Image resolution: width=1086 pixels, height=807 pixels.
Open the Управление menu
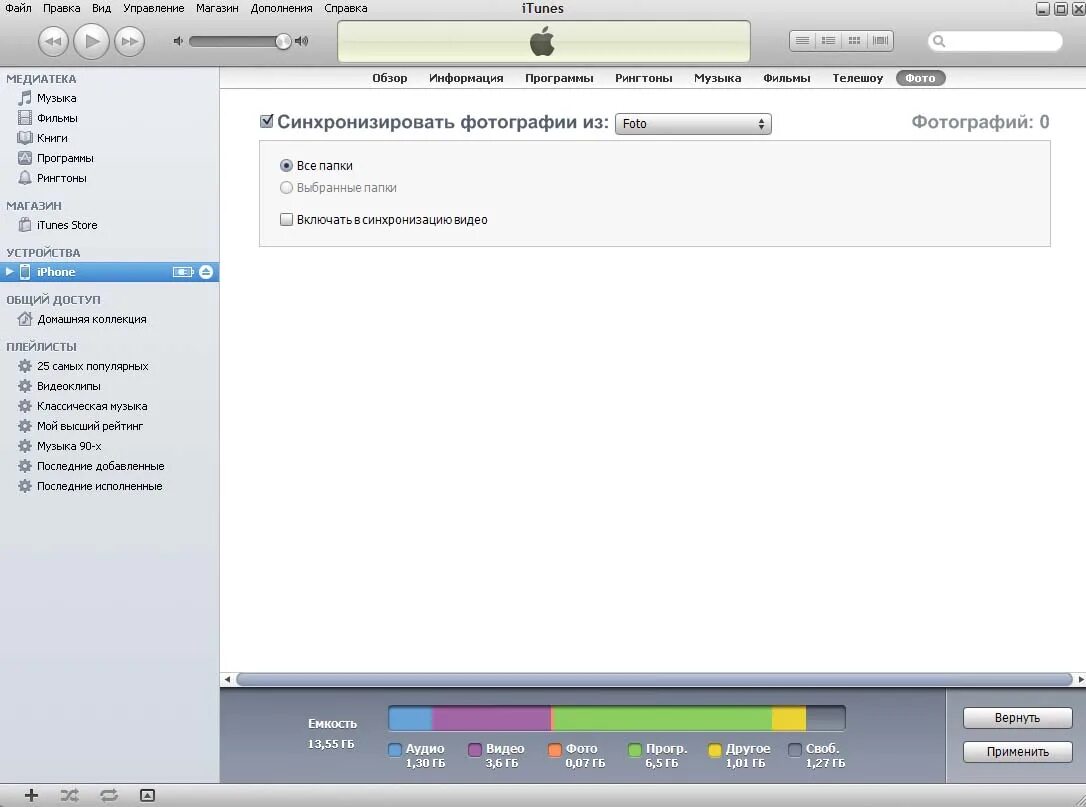pyautogui.click(x=153, y=8)
